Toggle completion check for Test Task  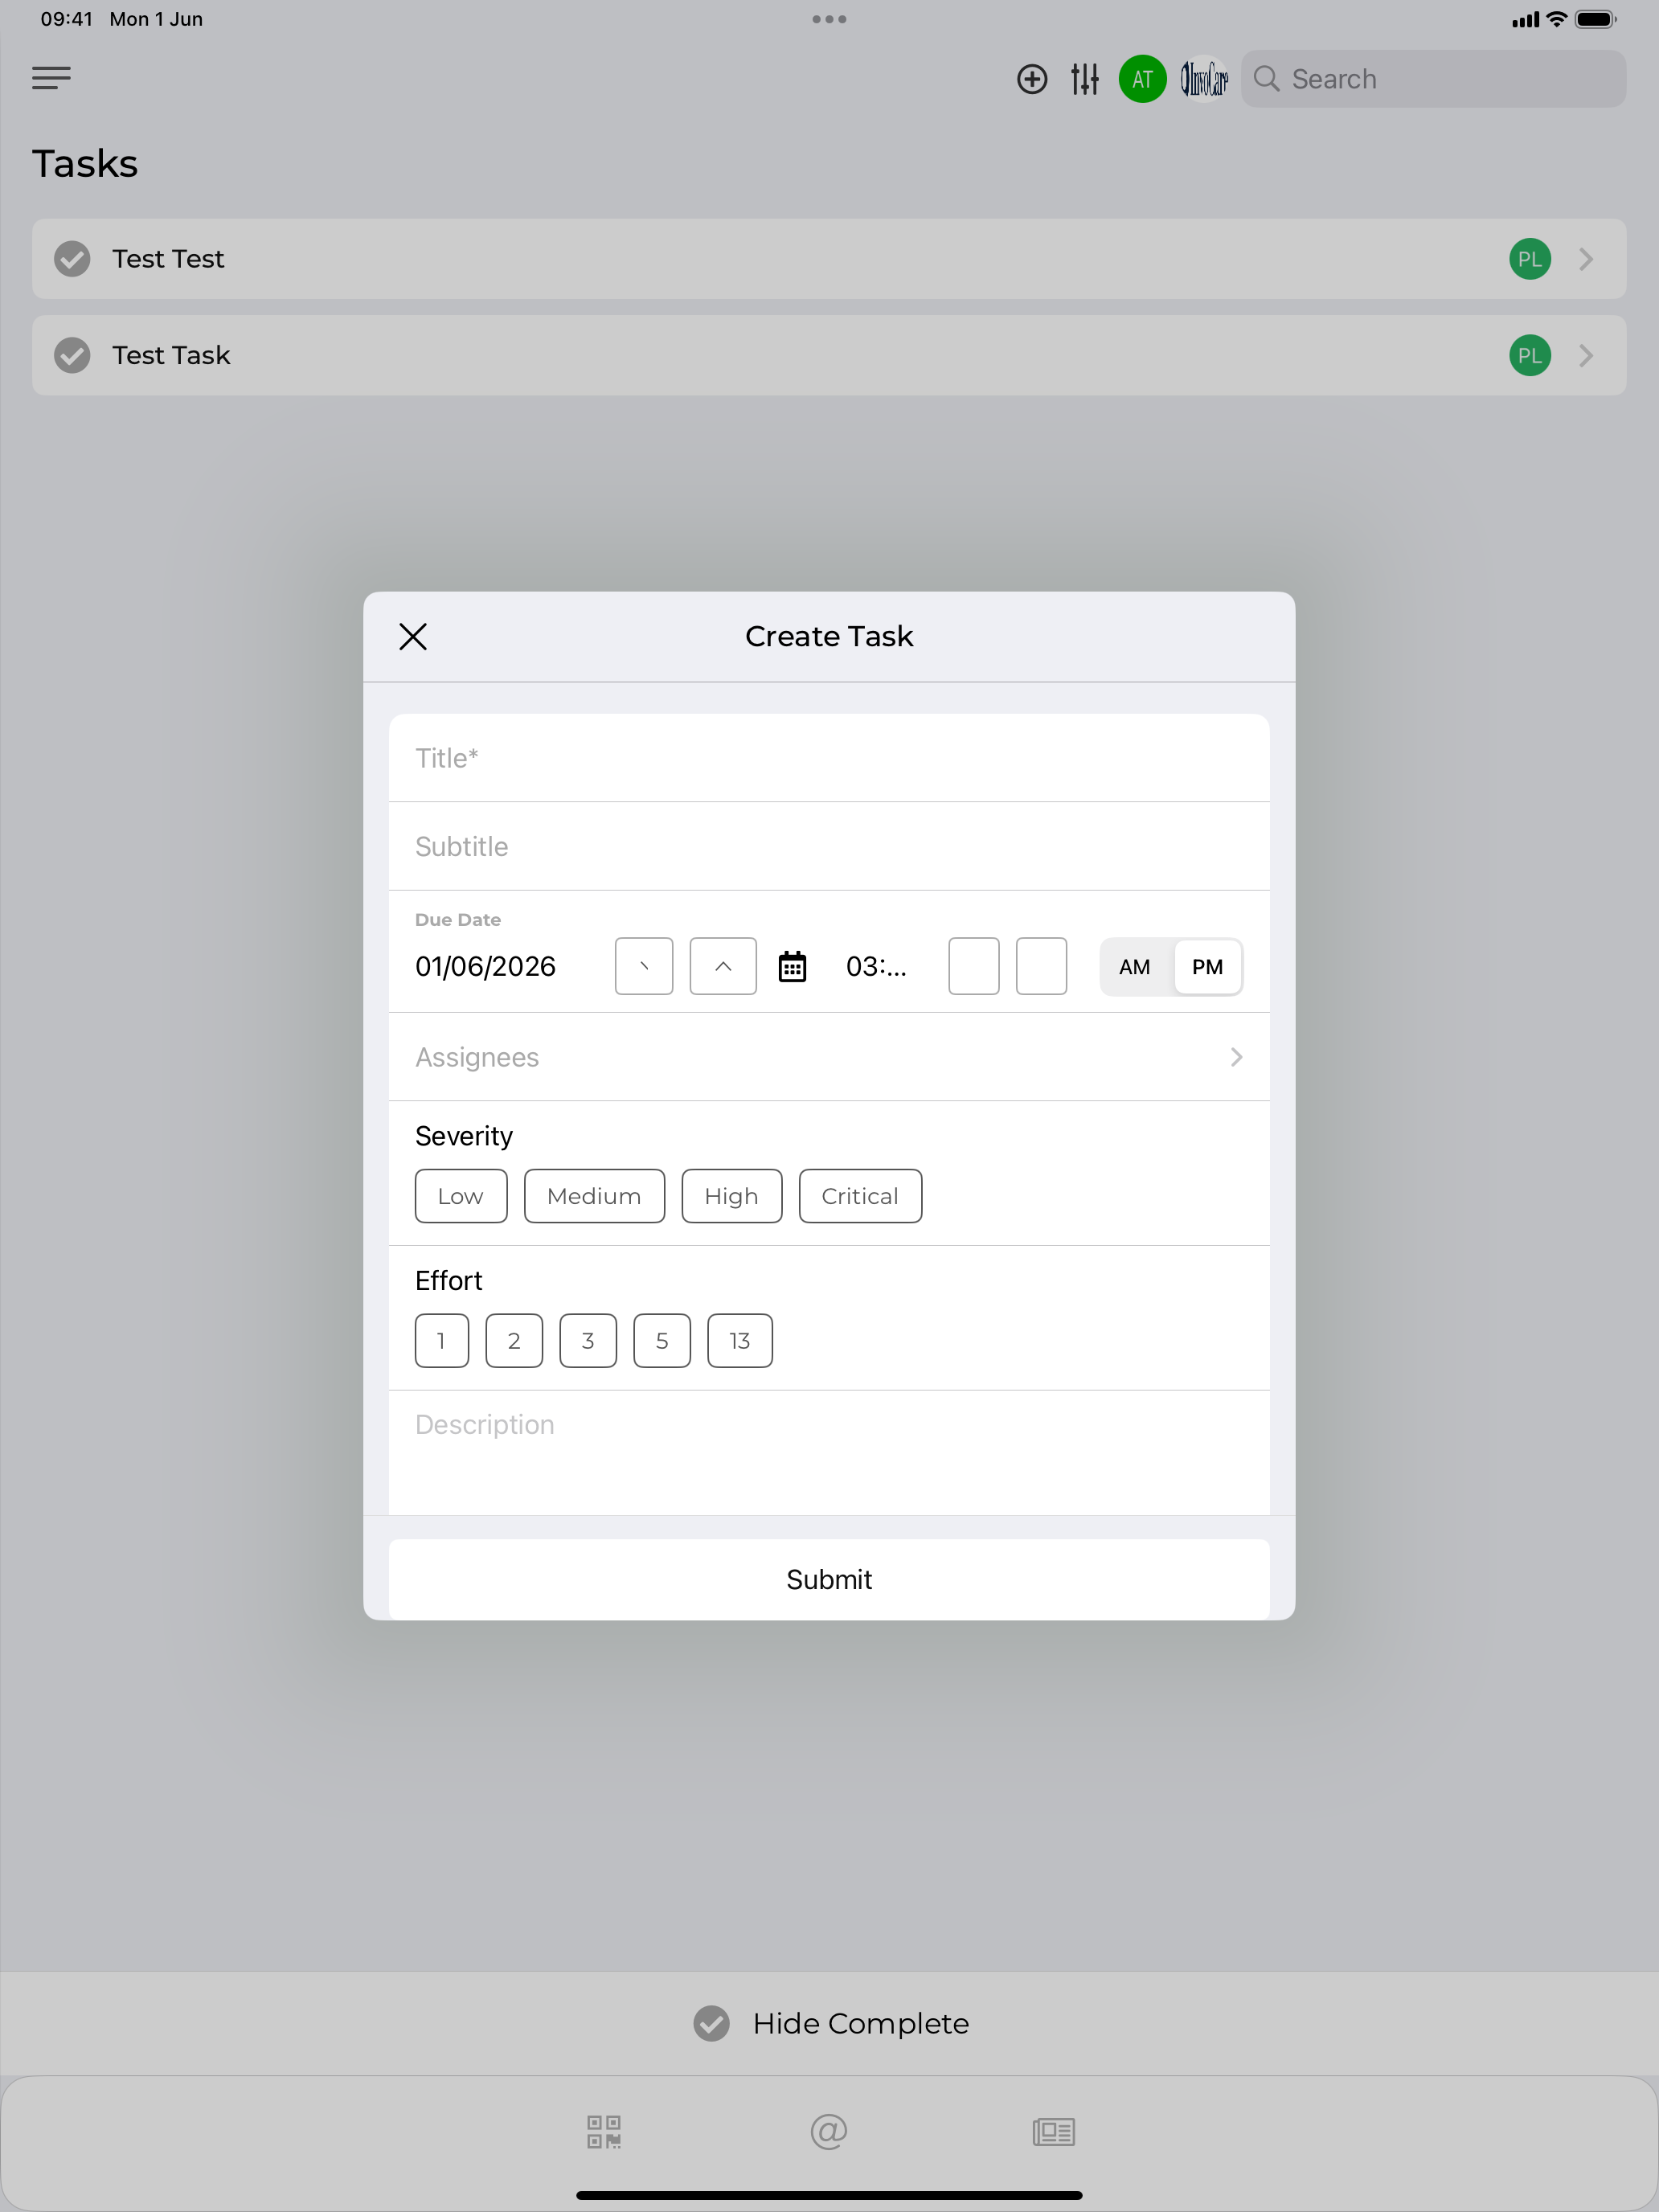click(x=72, y=355)
